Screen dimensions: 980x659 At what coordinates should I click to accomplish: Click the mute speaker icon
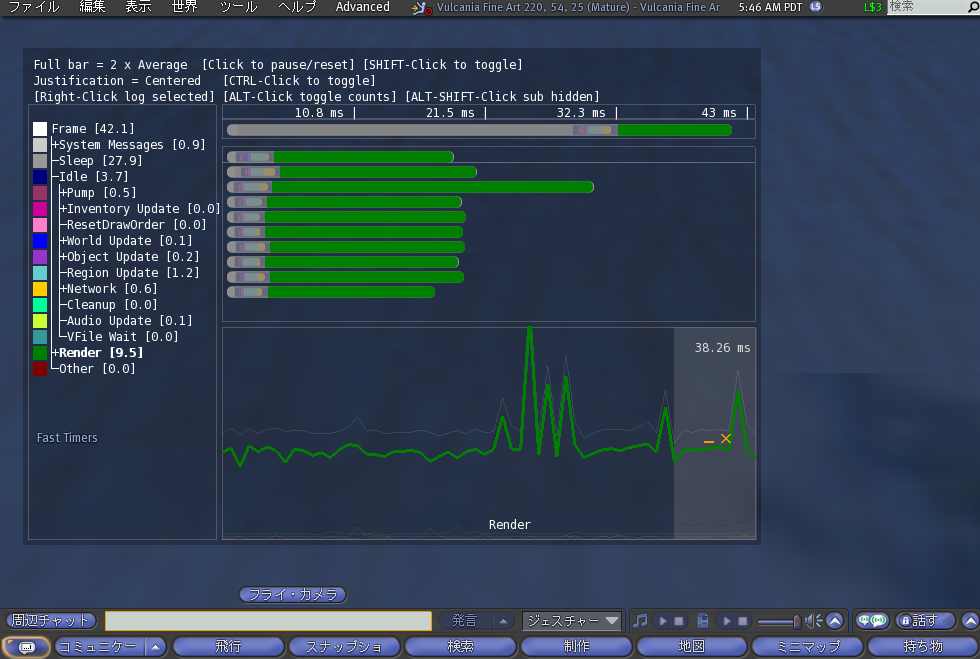click(814, 621)
